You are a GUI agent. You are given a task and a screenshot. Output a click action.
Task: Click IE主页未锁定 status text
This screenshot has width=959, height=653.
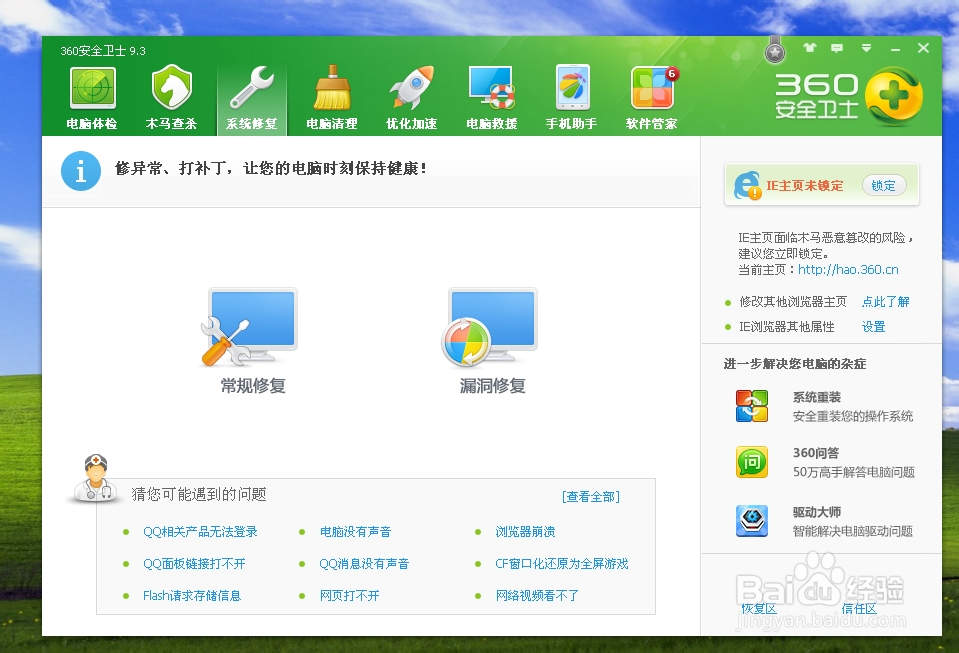[804, 186]
